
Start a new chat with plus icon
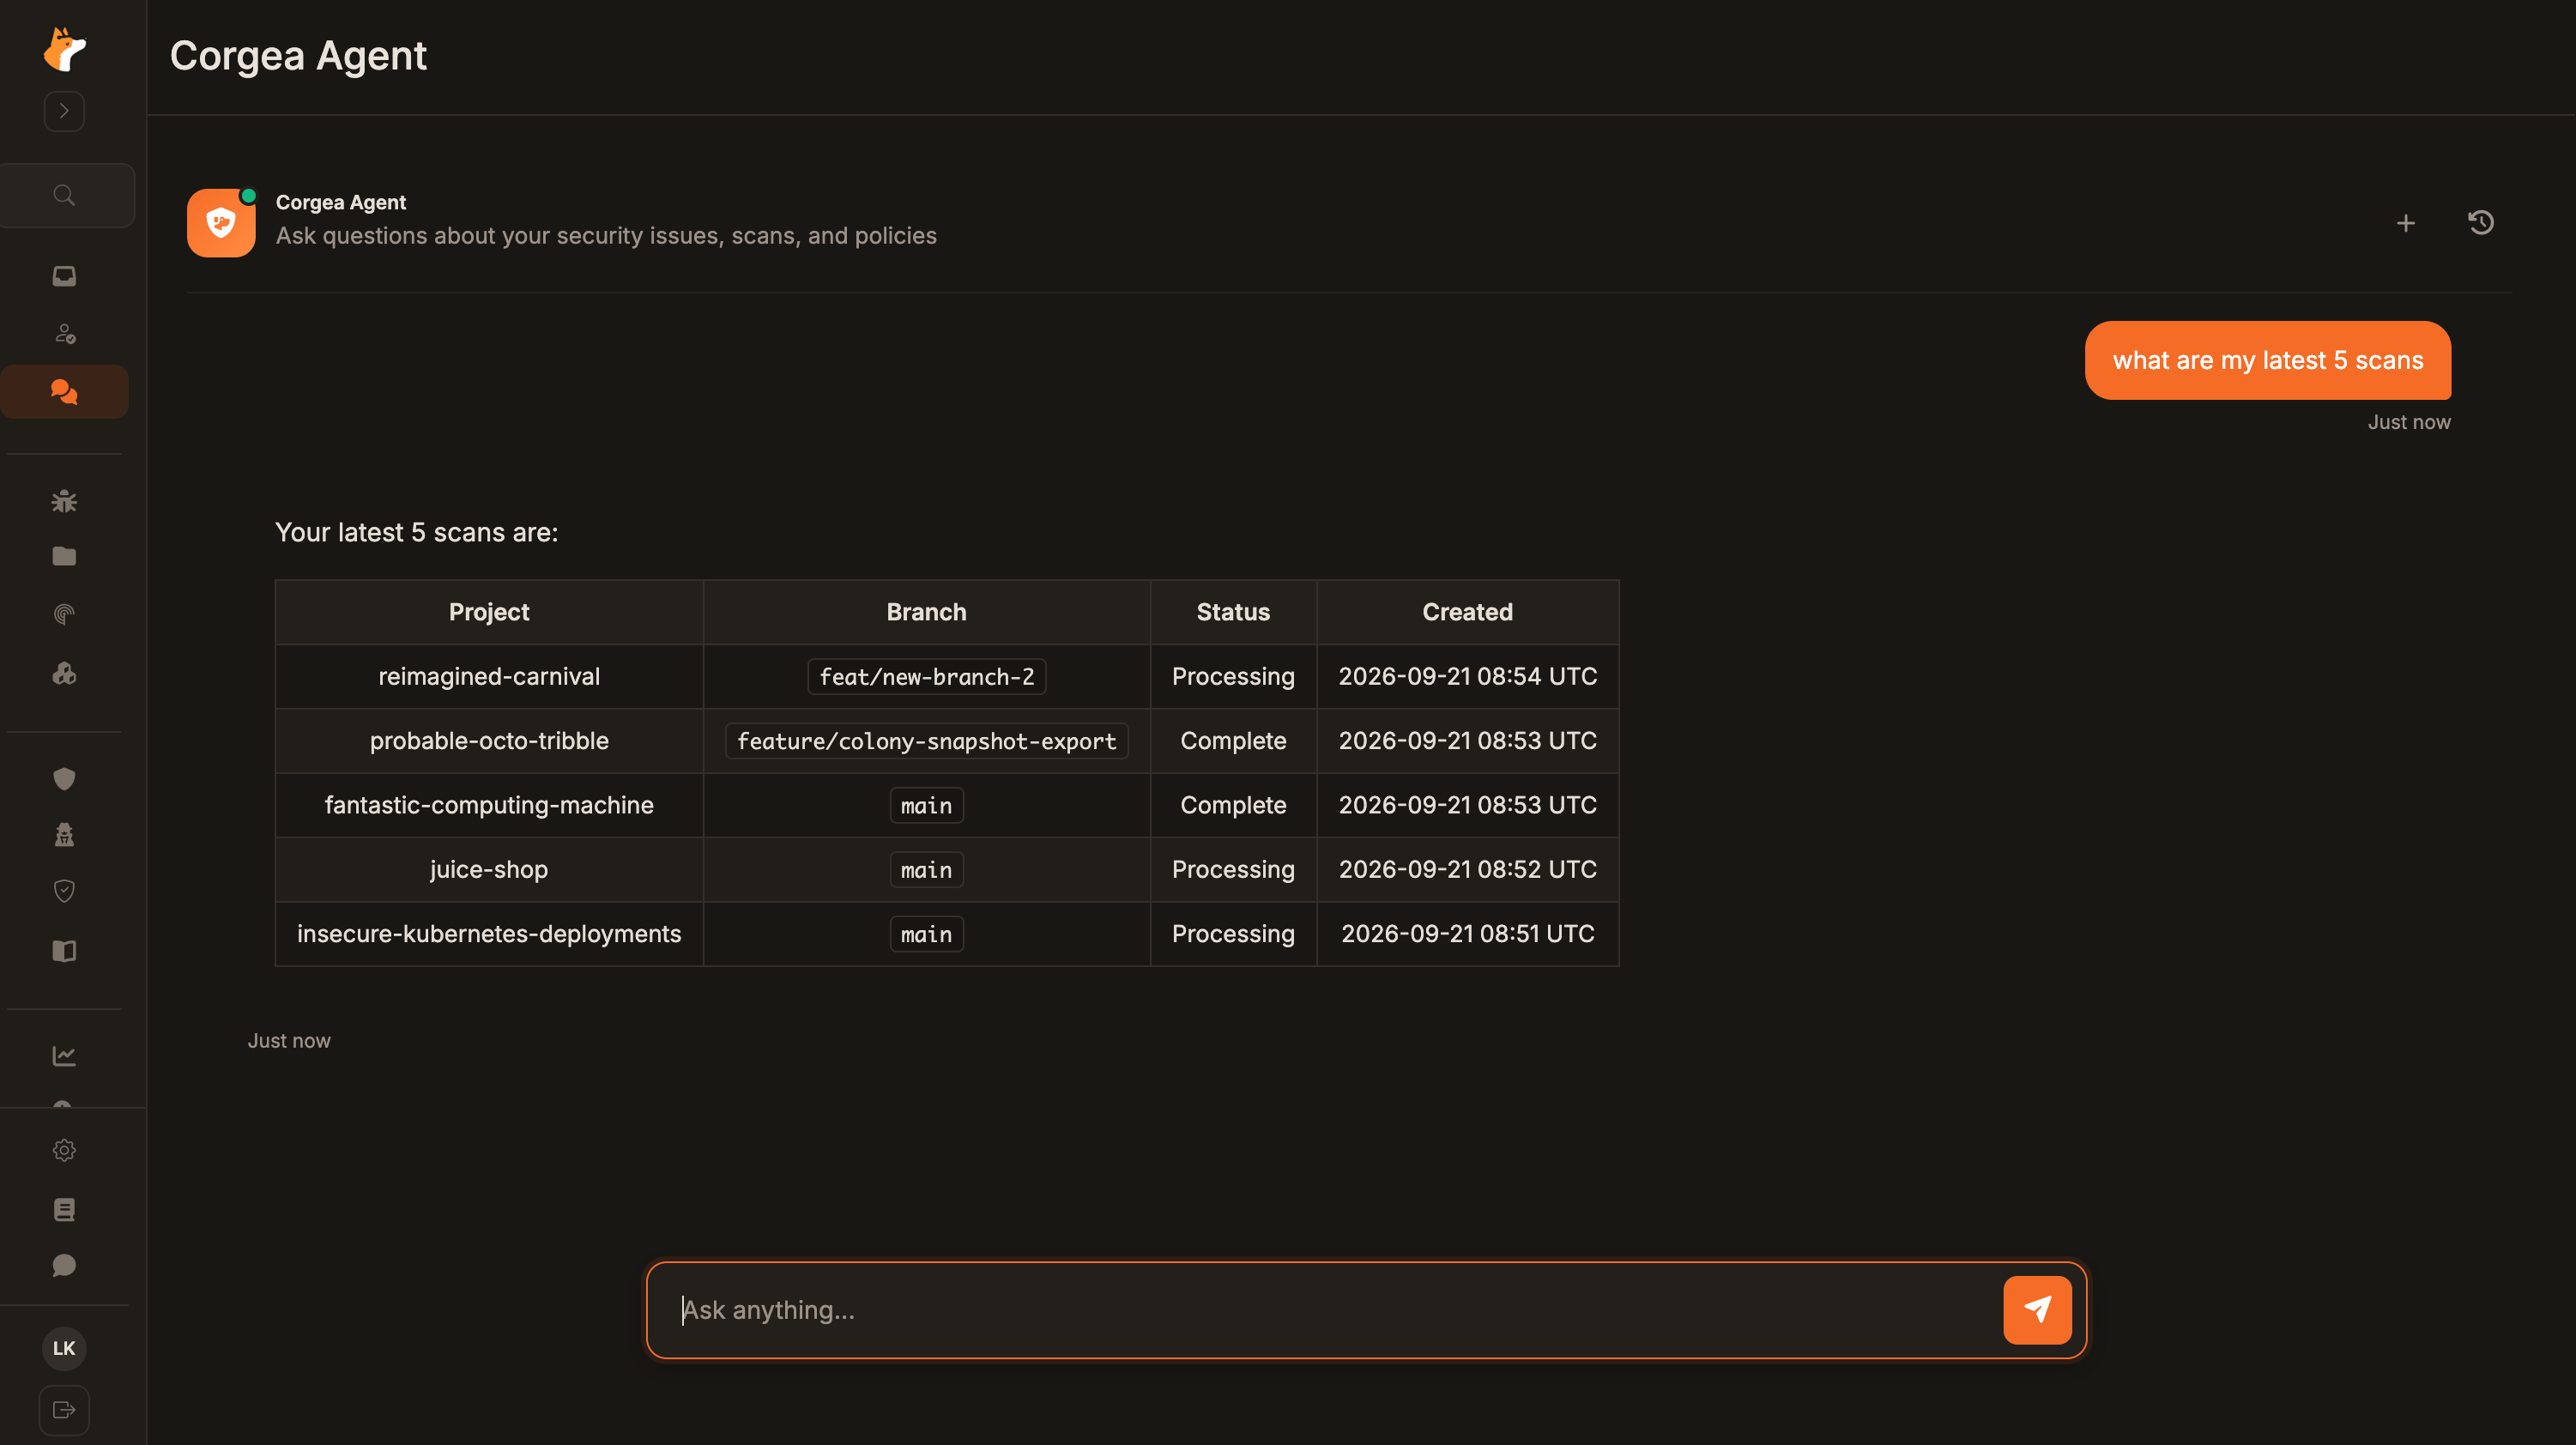[x=2405, y=223]
